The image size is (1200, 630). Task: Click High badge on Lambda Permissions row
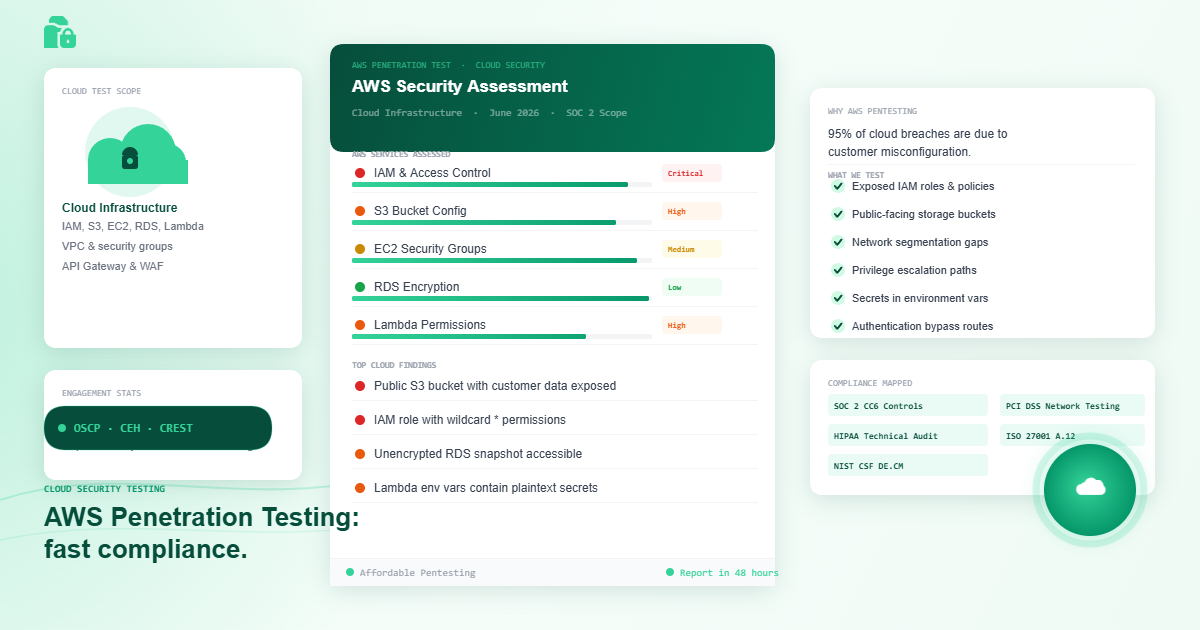click(x=691, y=325)
